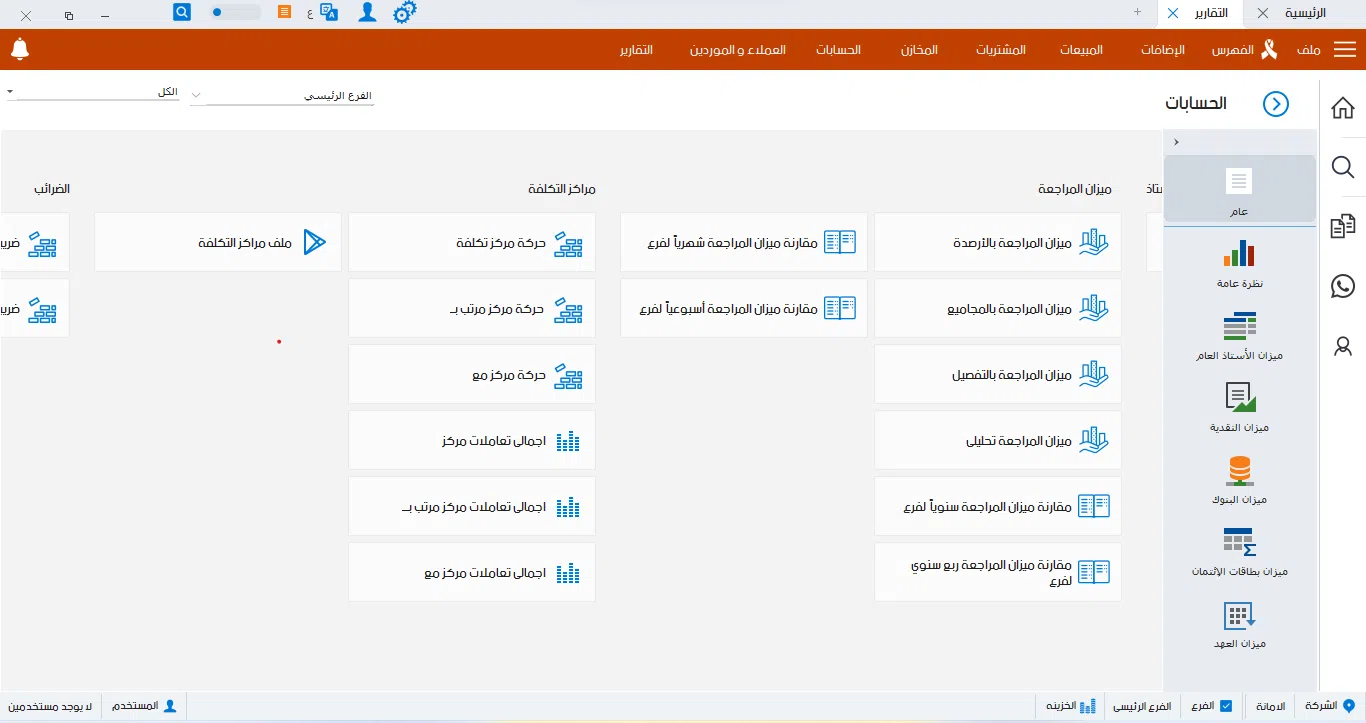Click the settings gears icon
1366x723 pixels.
(404, 13)
